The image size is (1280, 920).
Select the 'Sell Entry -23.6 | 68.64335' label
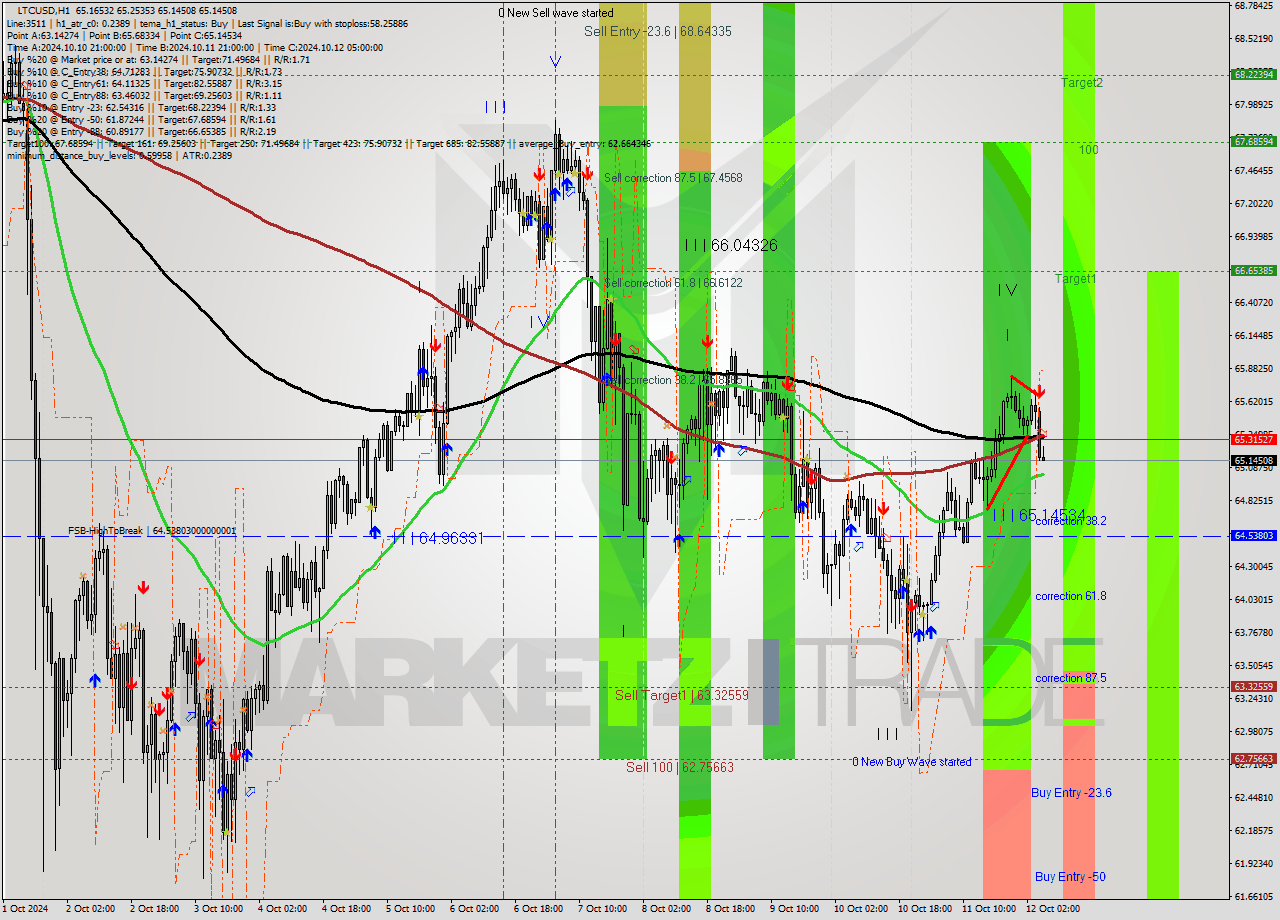(x=658, y=32)
